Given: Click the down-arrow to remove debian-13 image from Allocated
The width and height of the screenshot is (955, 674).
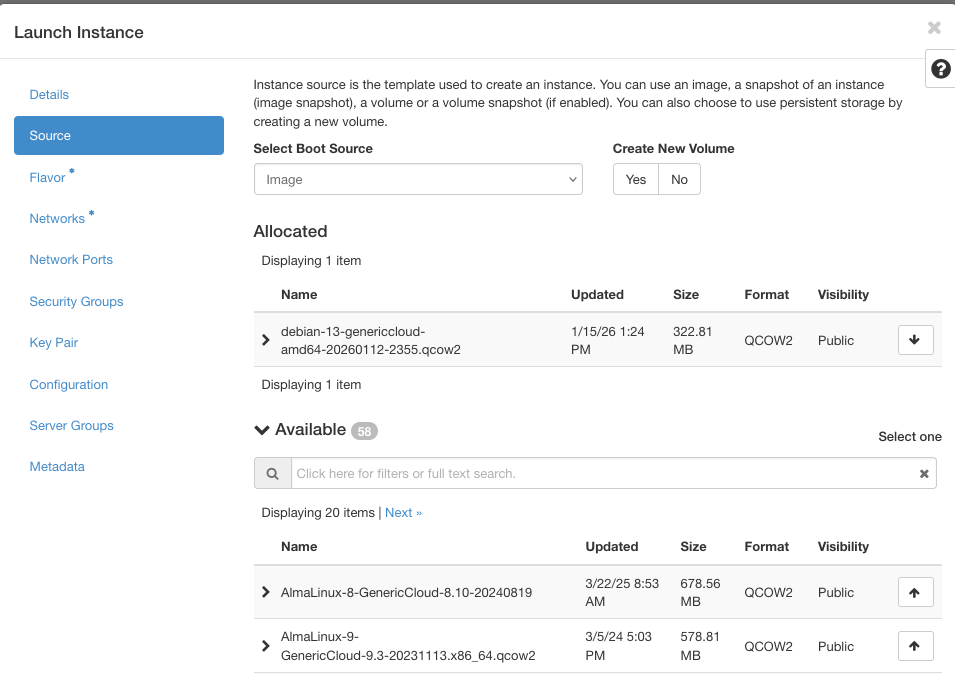Looking at the screenshot, I should pyautogui.click(x=915, y=340).
